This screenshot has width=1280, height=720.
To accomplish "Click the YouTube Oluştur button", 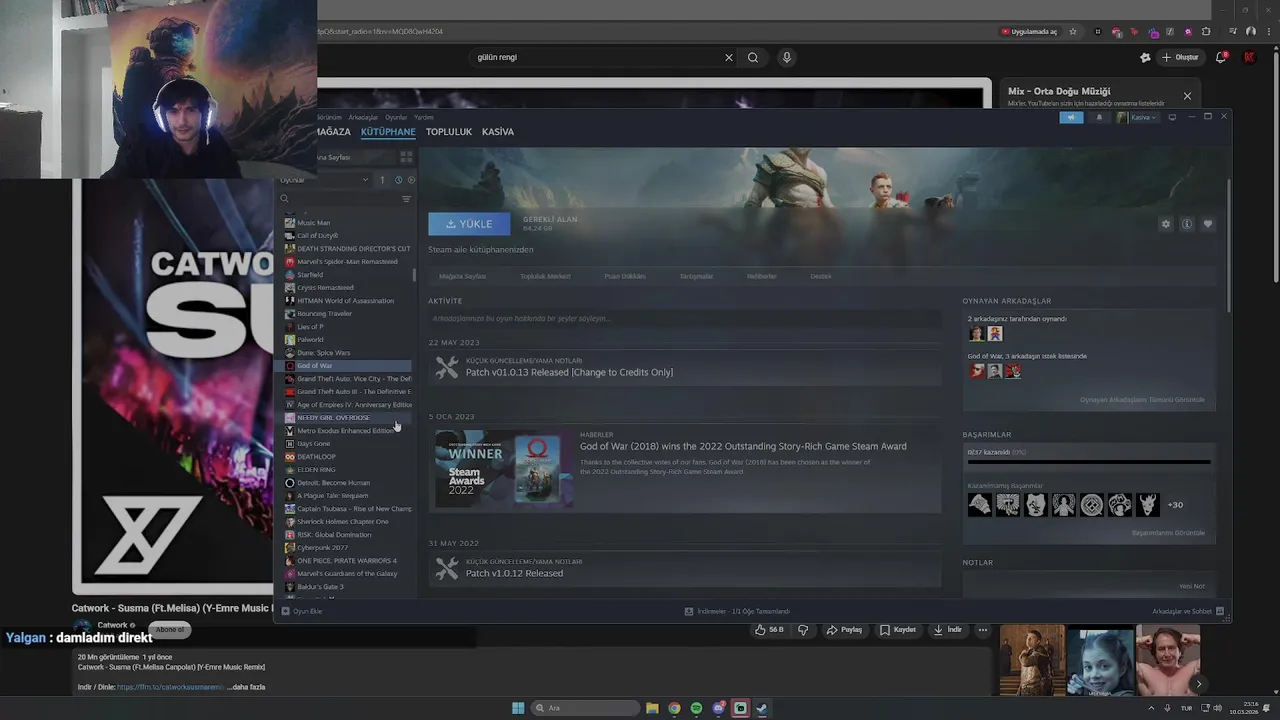I will [1180, 57].
